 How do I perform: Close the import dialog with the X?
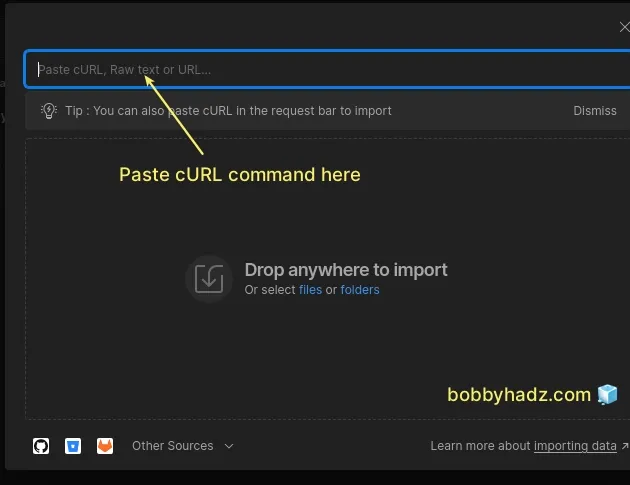click(624, 28)
